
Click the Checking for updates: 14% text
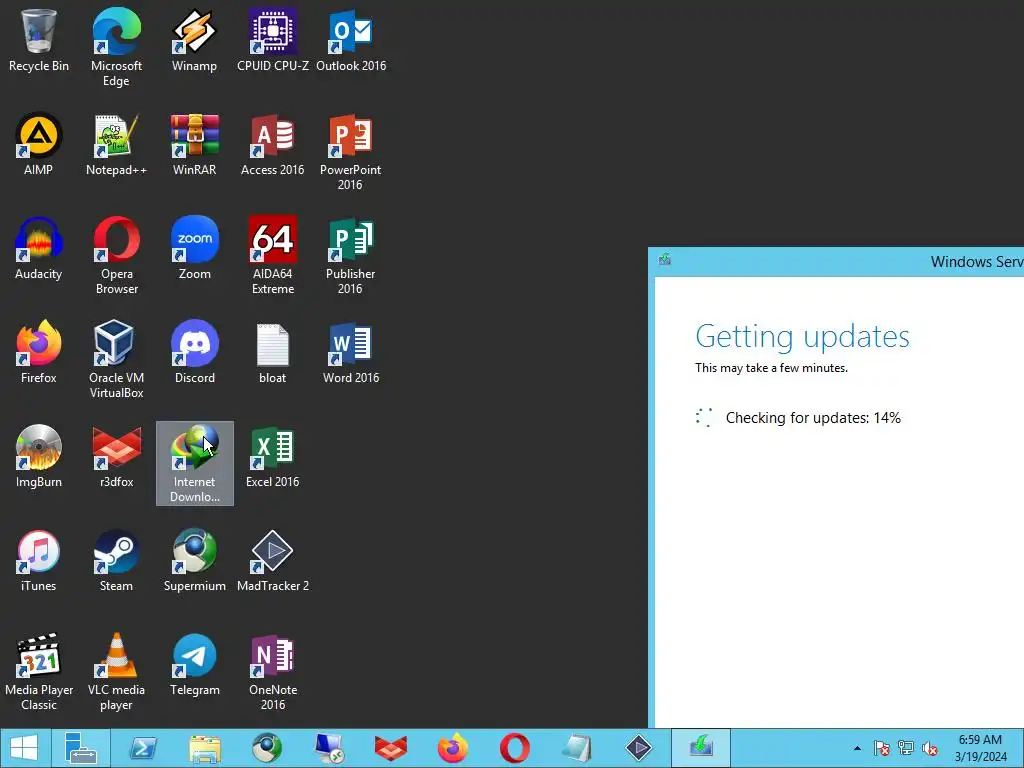[813, 418]
